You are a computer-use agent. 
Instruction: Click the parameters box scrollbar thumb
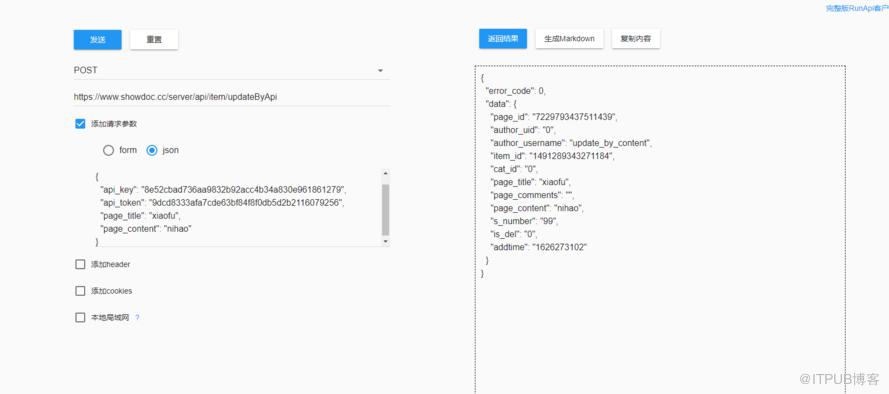pos(386,209)
